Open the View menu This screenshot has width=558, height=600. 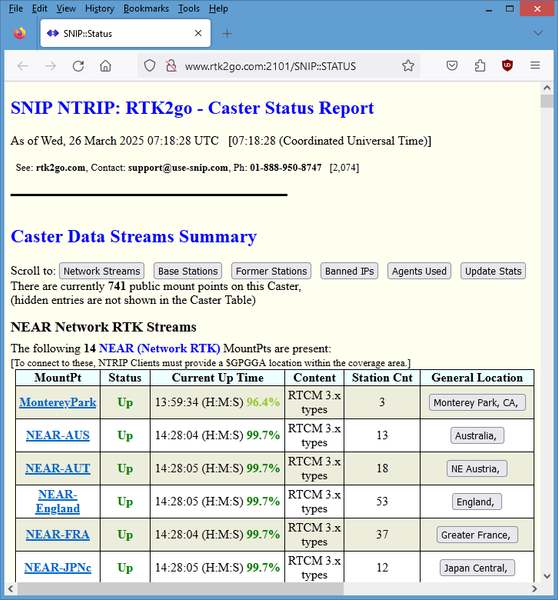(x=66, y=8)
